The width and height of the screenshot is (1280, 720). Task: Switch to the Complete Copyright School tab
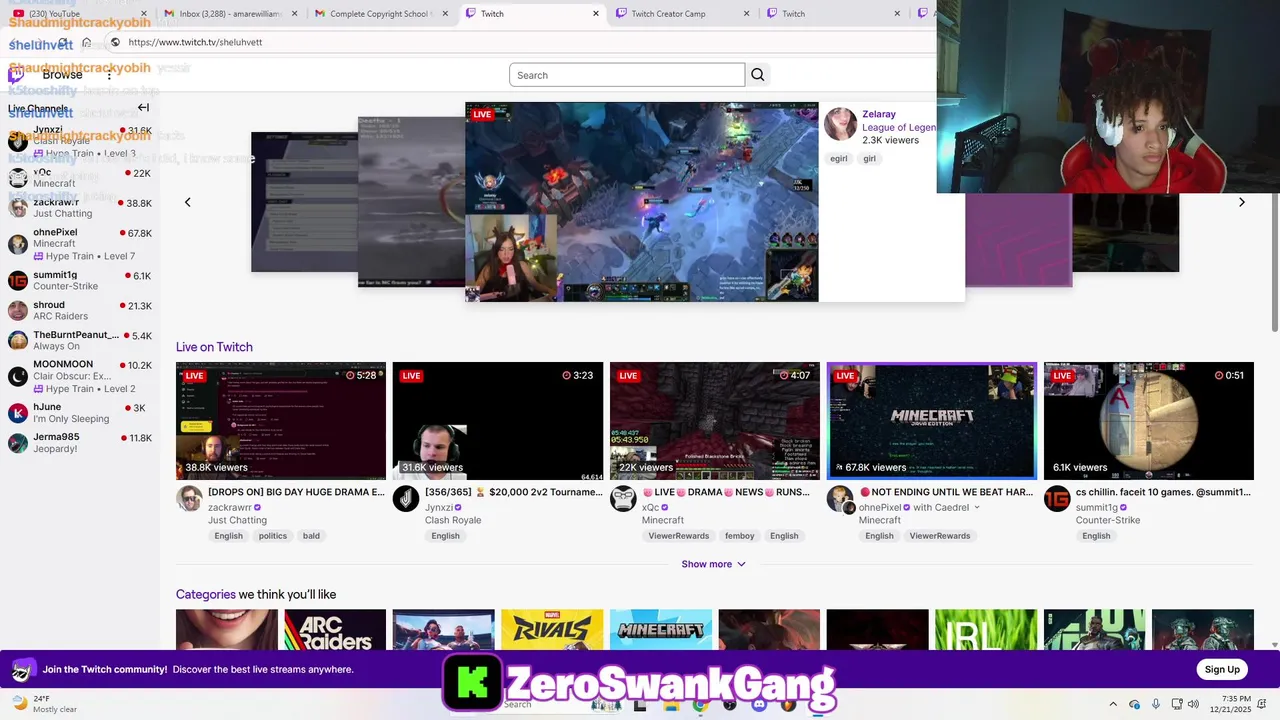pyautogui.click(x=380, y=14)
